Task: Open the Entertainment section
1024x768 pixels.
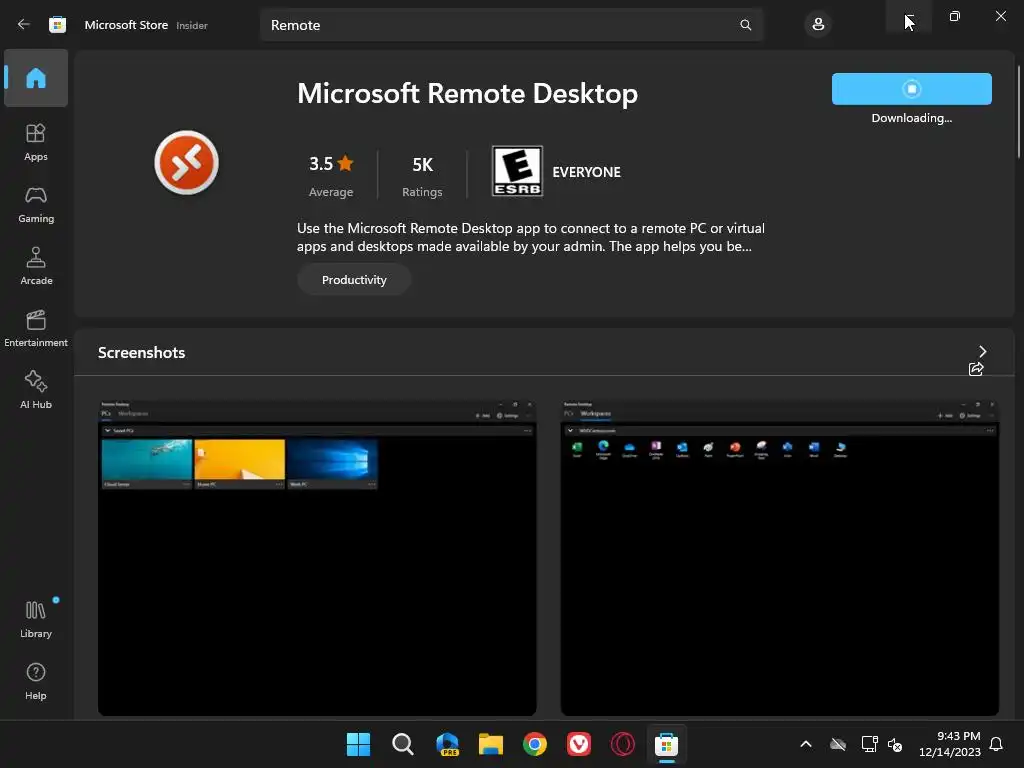Action: pos(36,328)
